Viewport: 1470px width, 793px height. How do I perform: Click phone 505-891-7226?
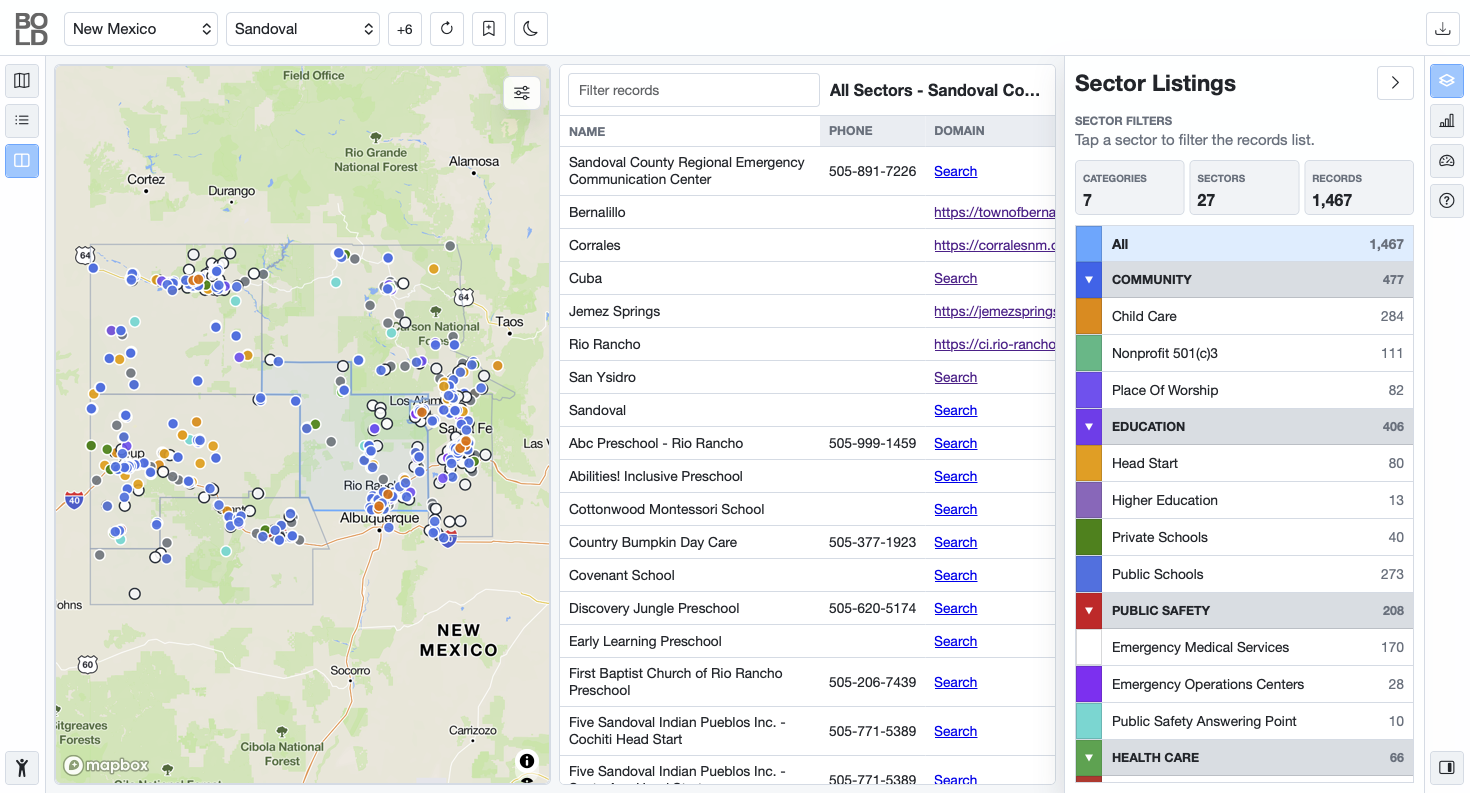(872, 171)
